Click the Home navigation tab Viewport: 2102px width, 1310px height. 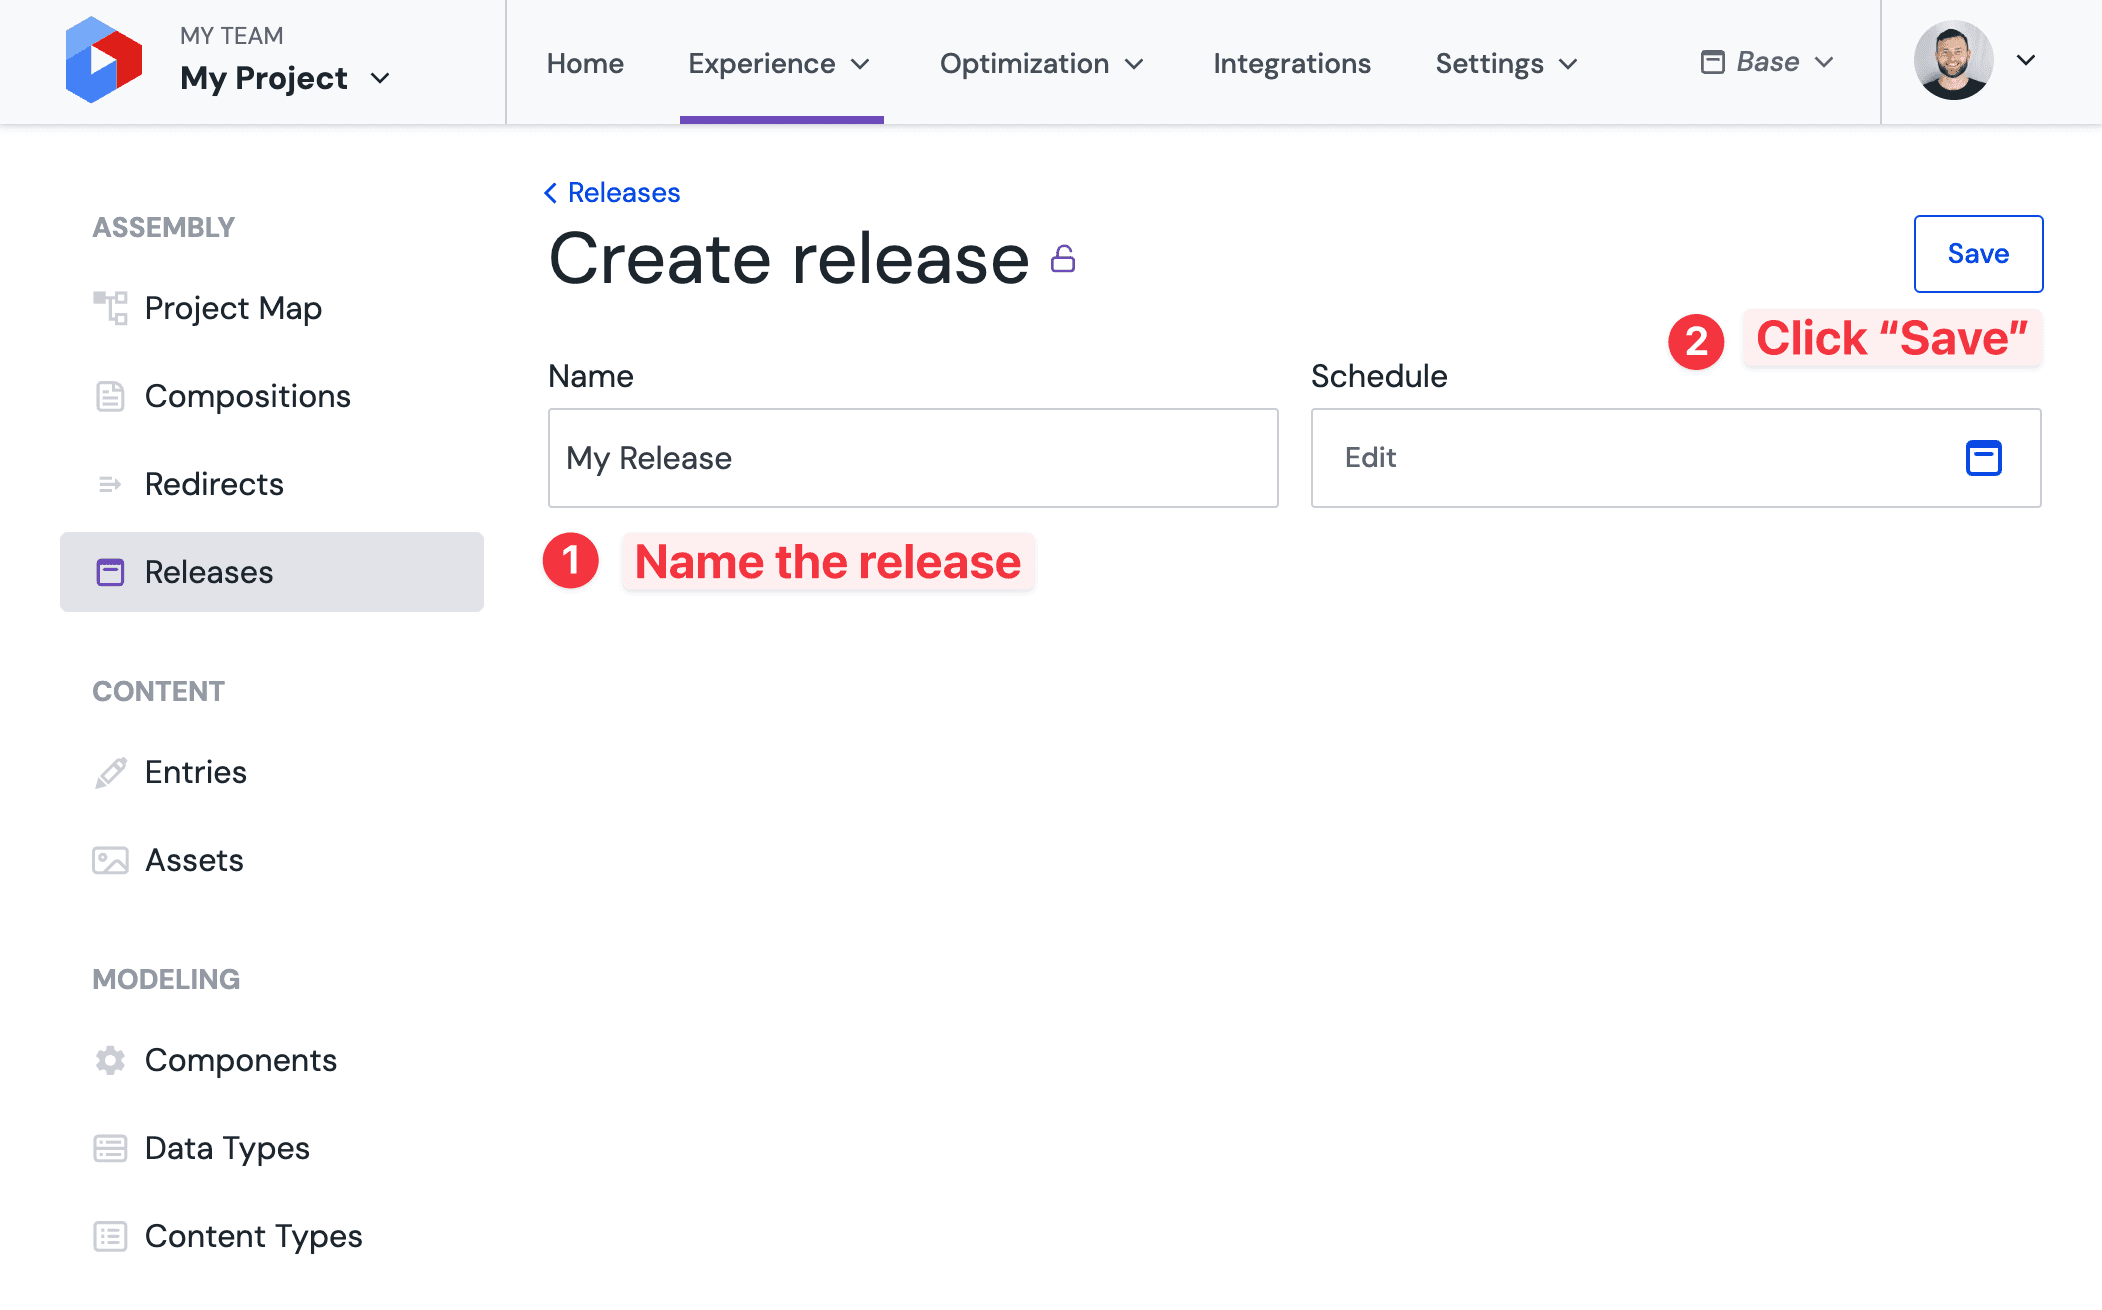585,62
